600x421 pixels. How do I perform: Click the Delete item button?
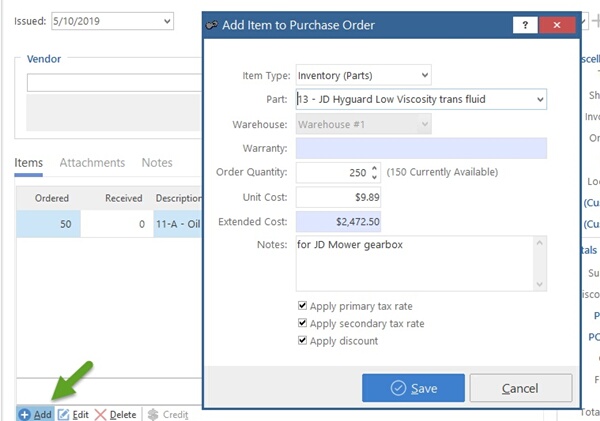click(x=116, y=414)
